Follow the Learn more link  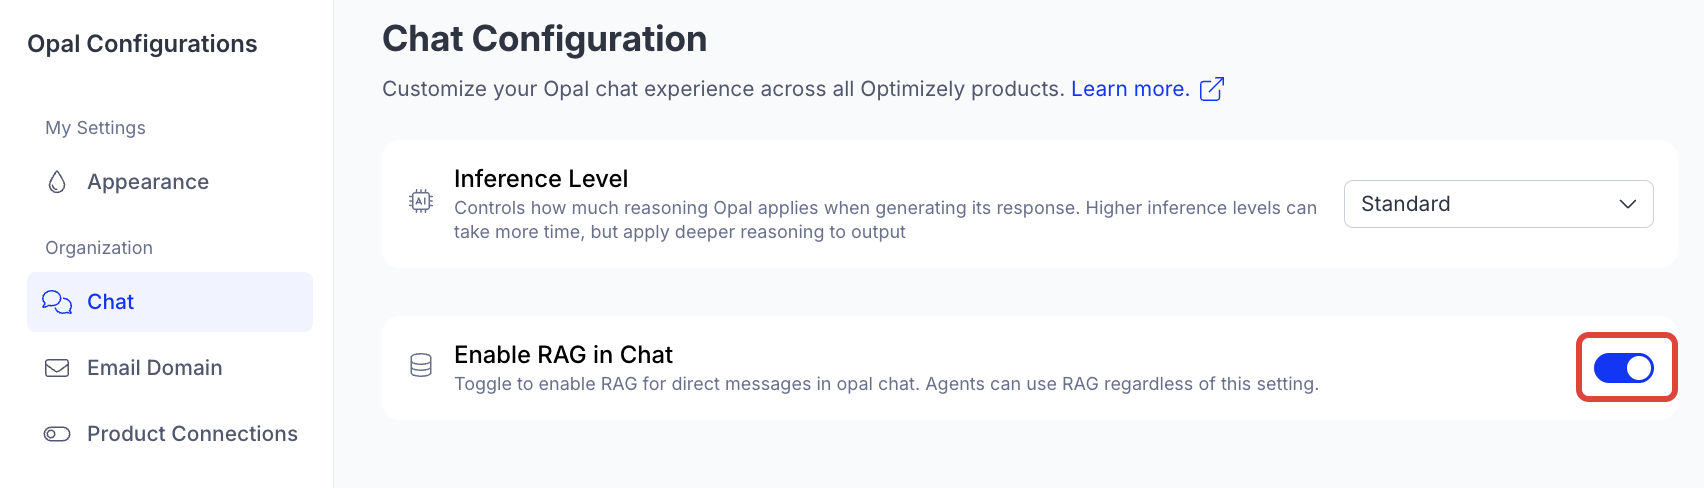coord(1130,89)
